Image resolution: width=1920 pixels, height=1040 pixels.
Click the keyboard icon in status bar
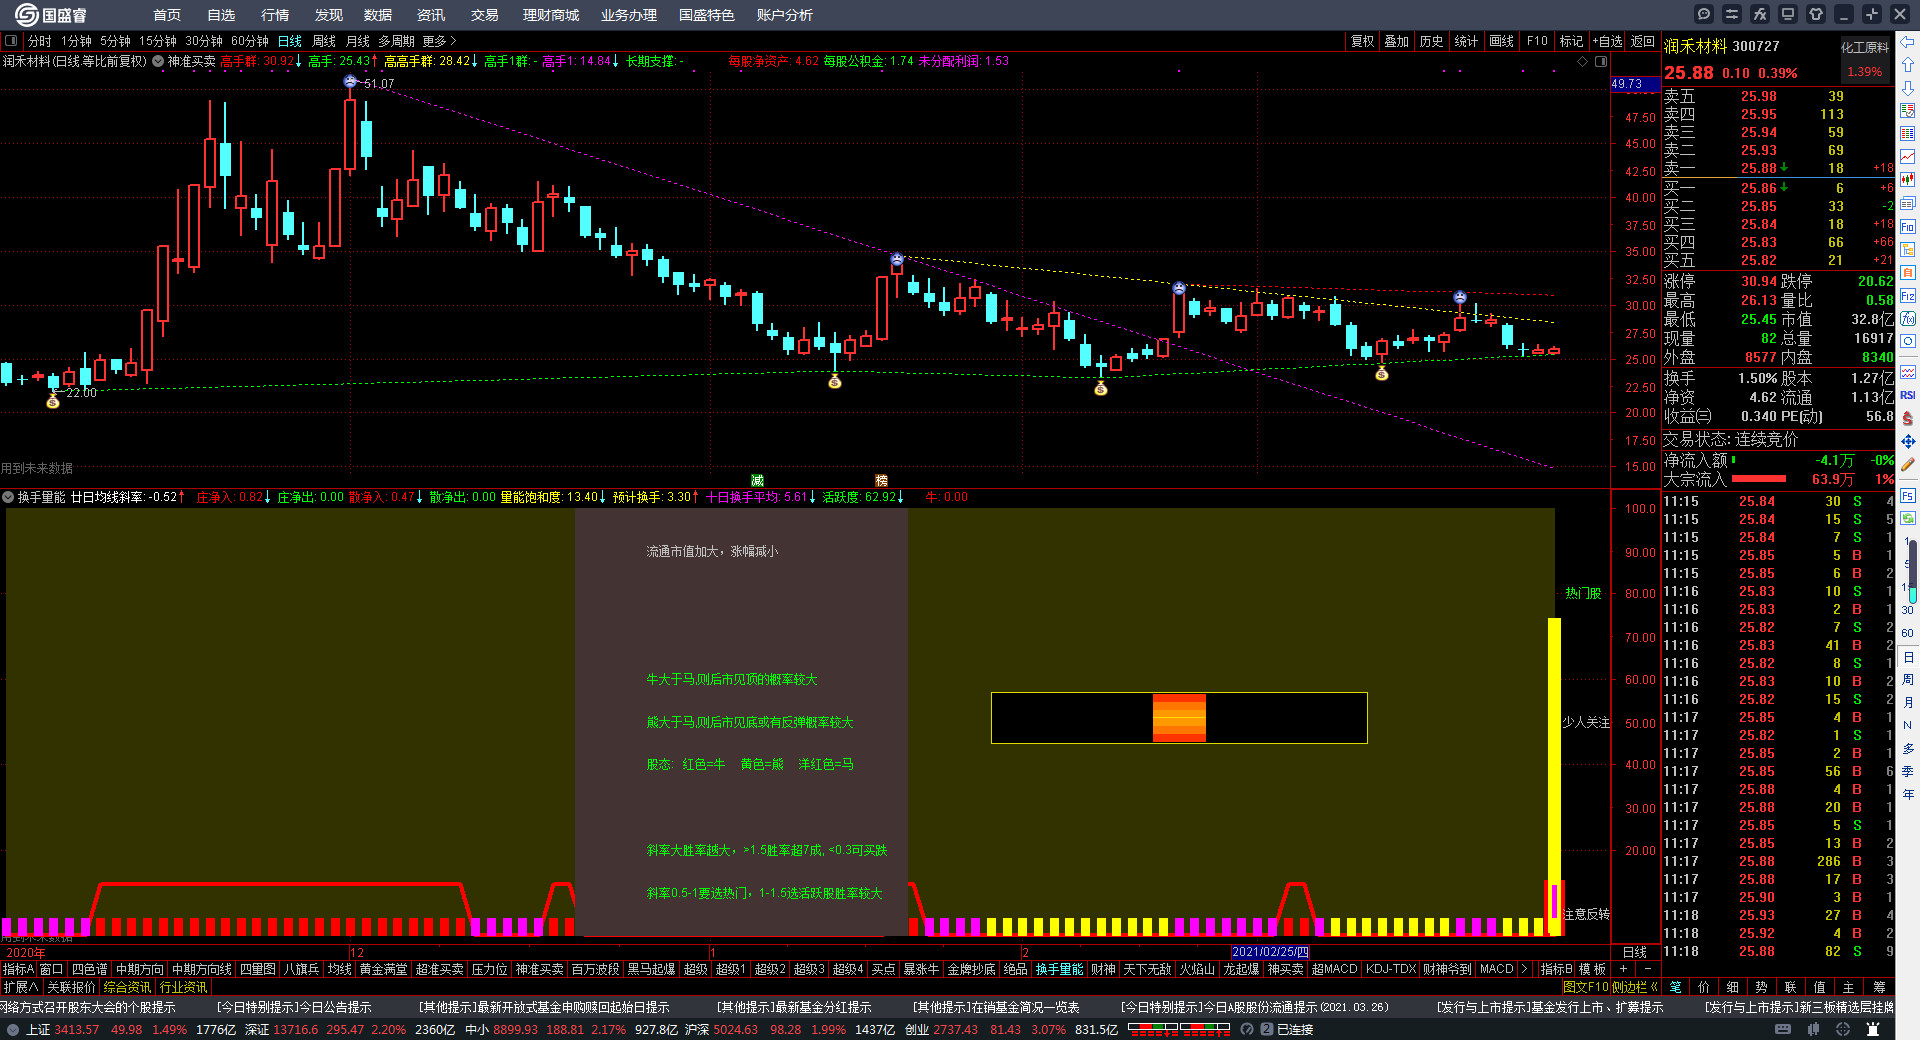pos(1783,1029)
